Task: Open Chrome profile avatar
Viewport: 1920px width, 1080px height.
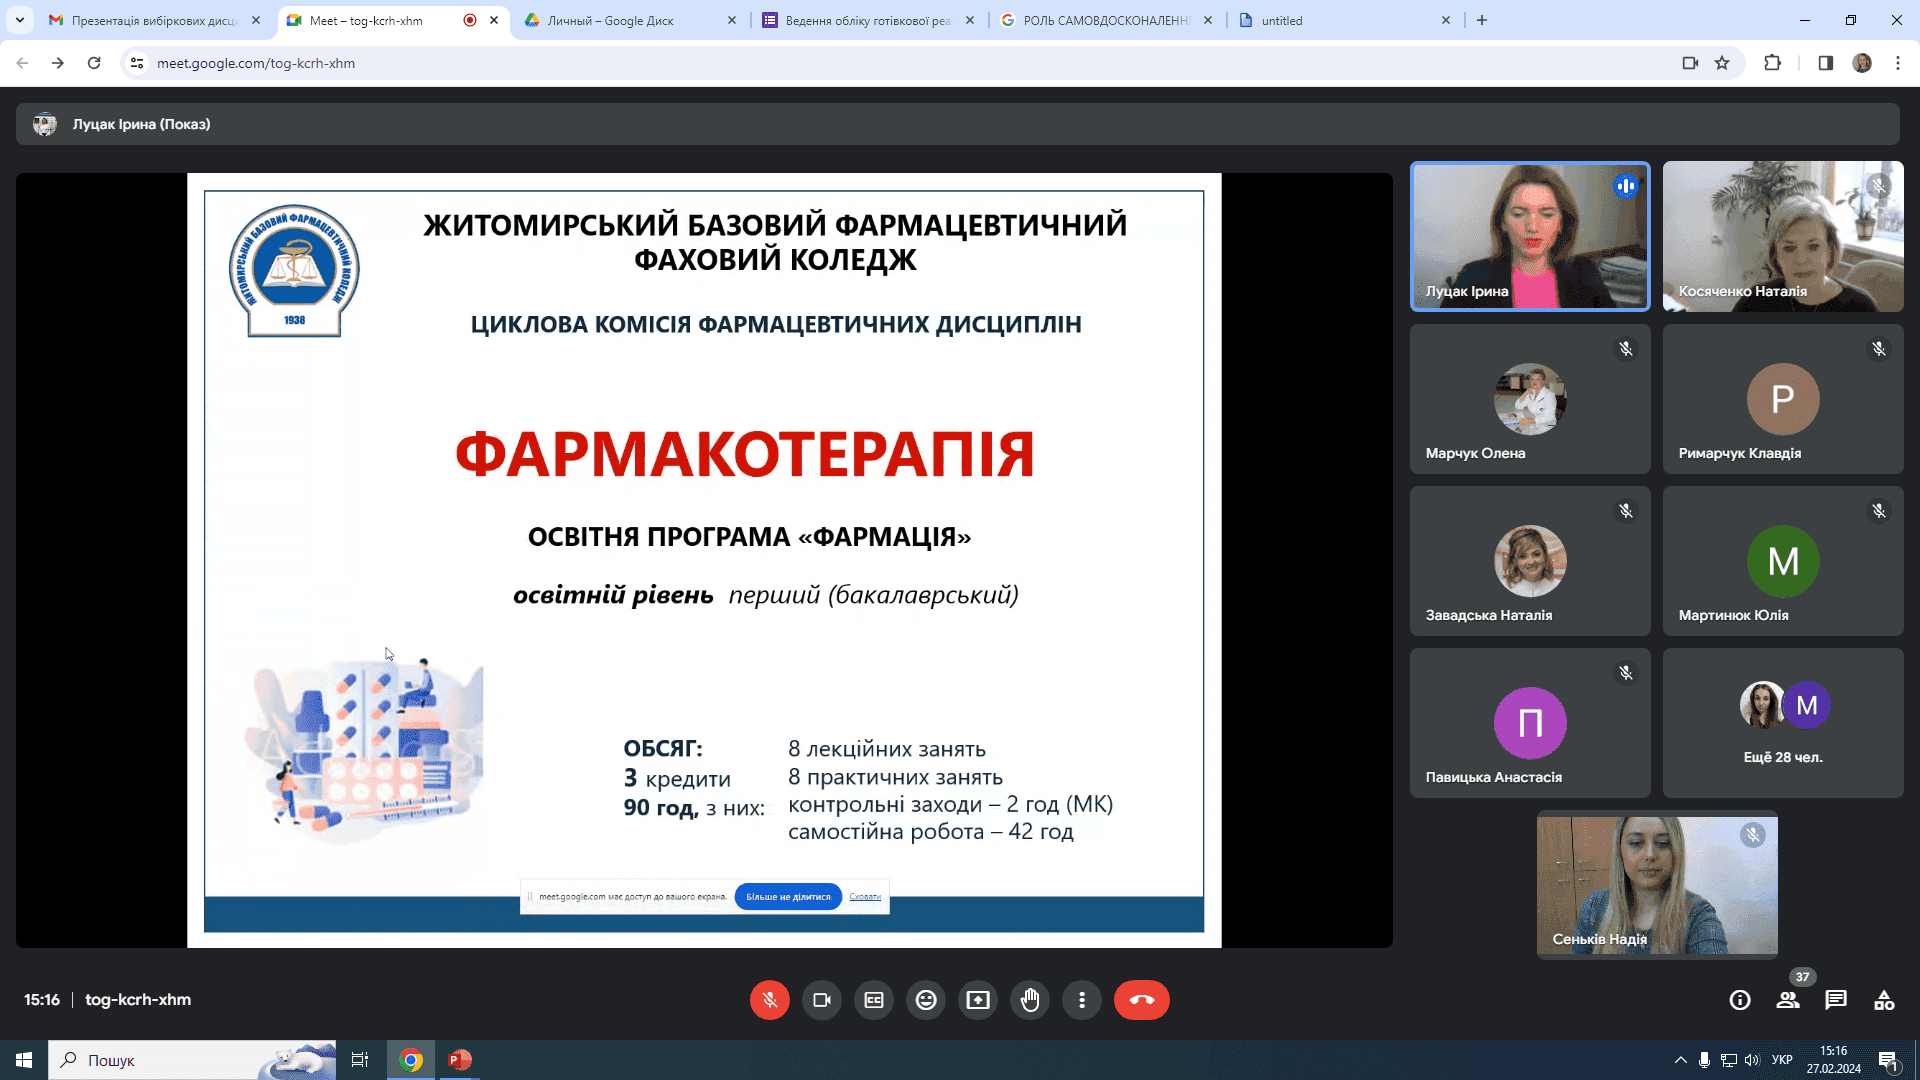Action: click(1862, 63)
